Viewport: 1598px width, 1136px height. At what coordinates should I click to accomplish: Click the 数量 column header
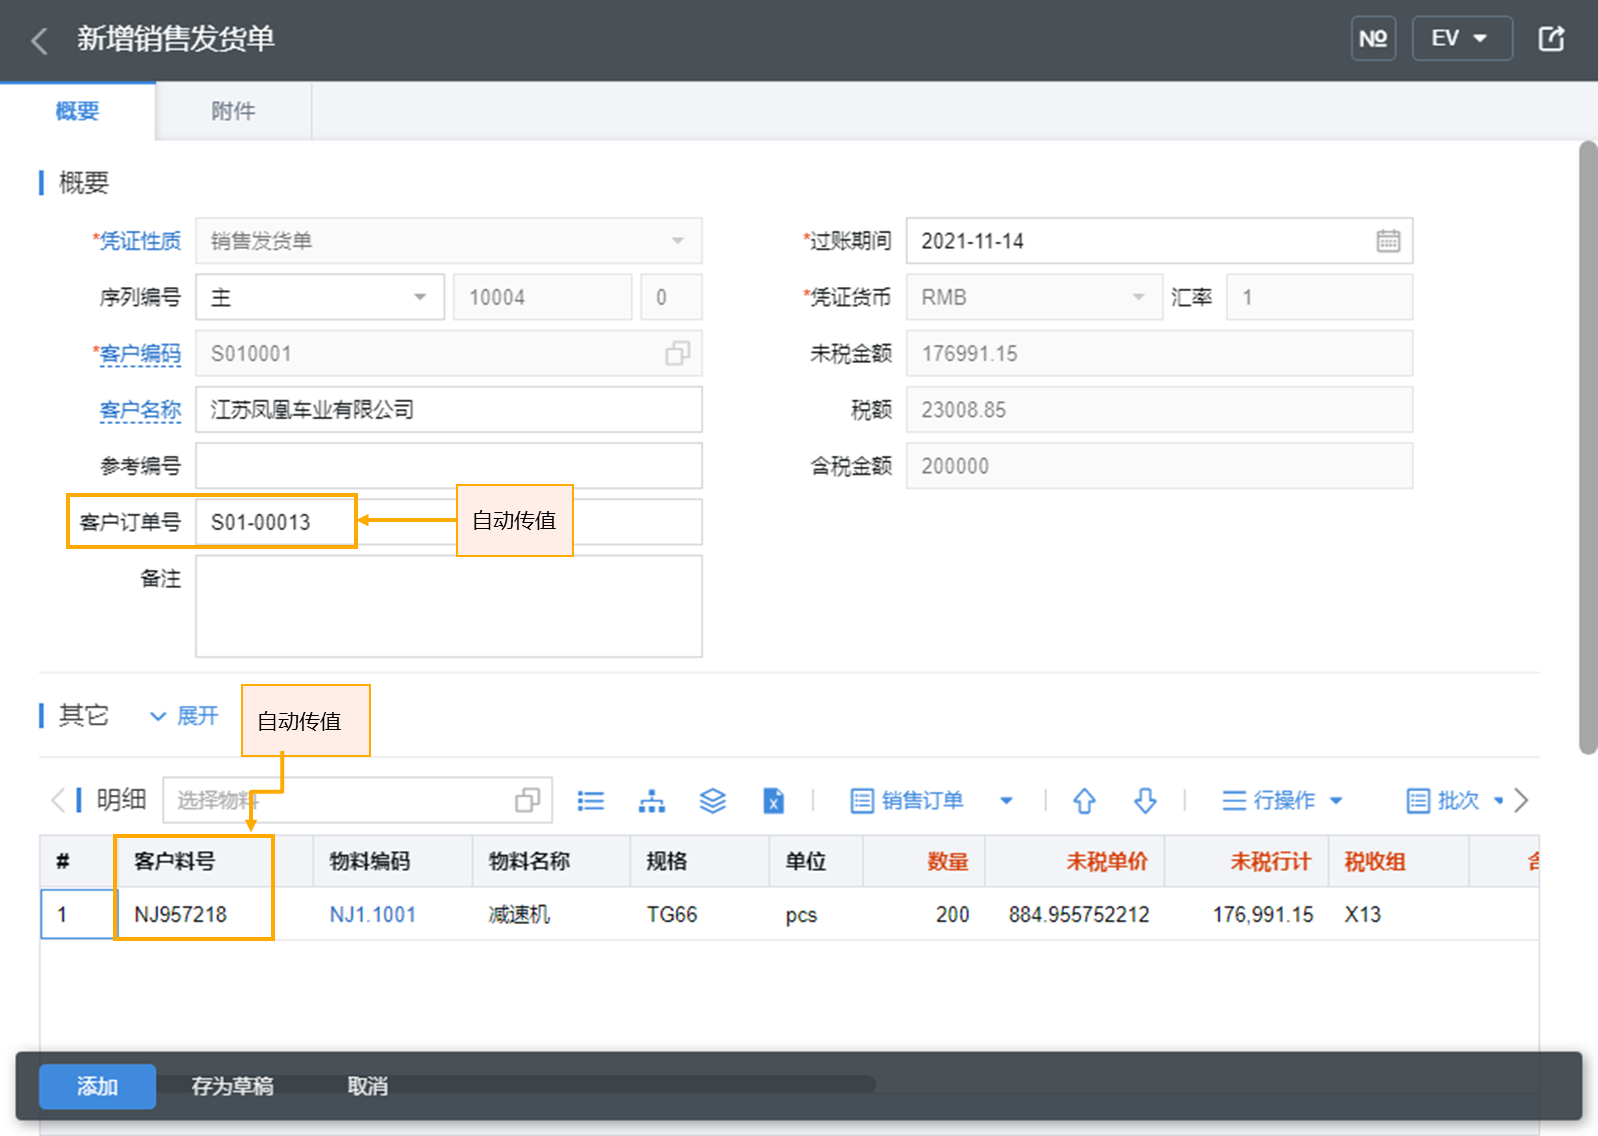coord(924,861)
